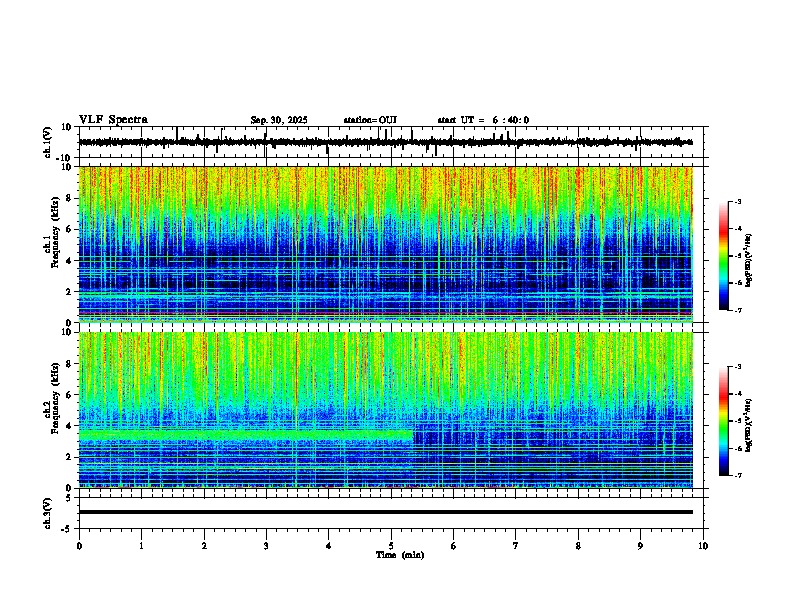Click the green 3.5 kHz band in ch.2 spectrogram
792x612 pixels.
click(x=246, y=434)
